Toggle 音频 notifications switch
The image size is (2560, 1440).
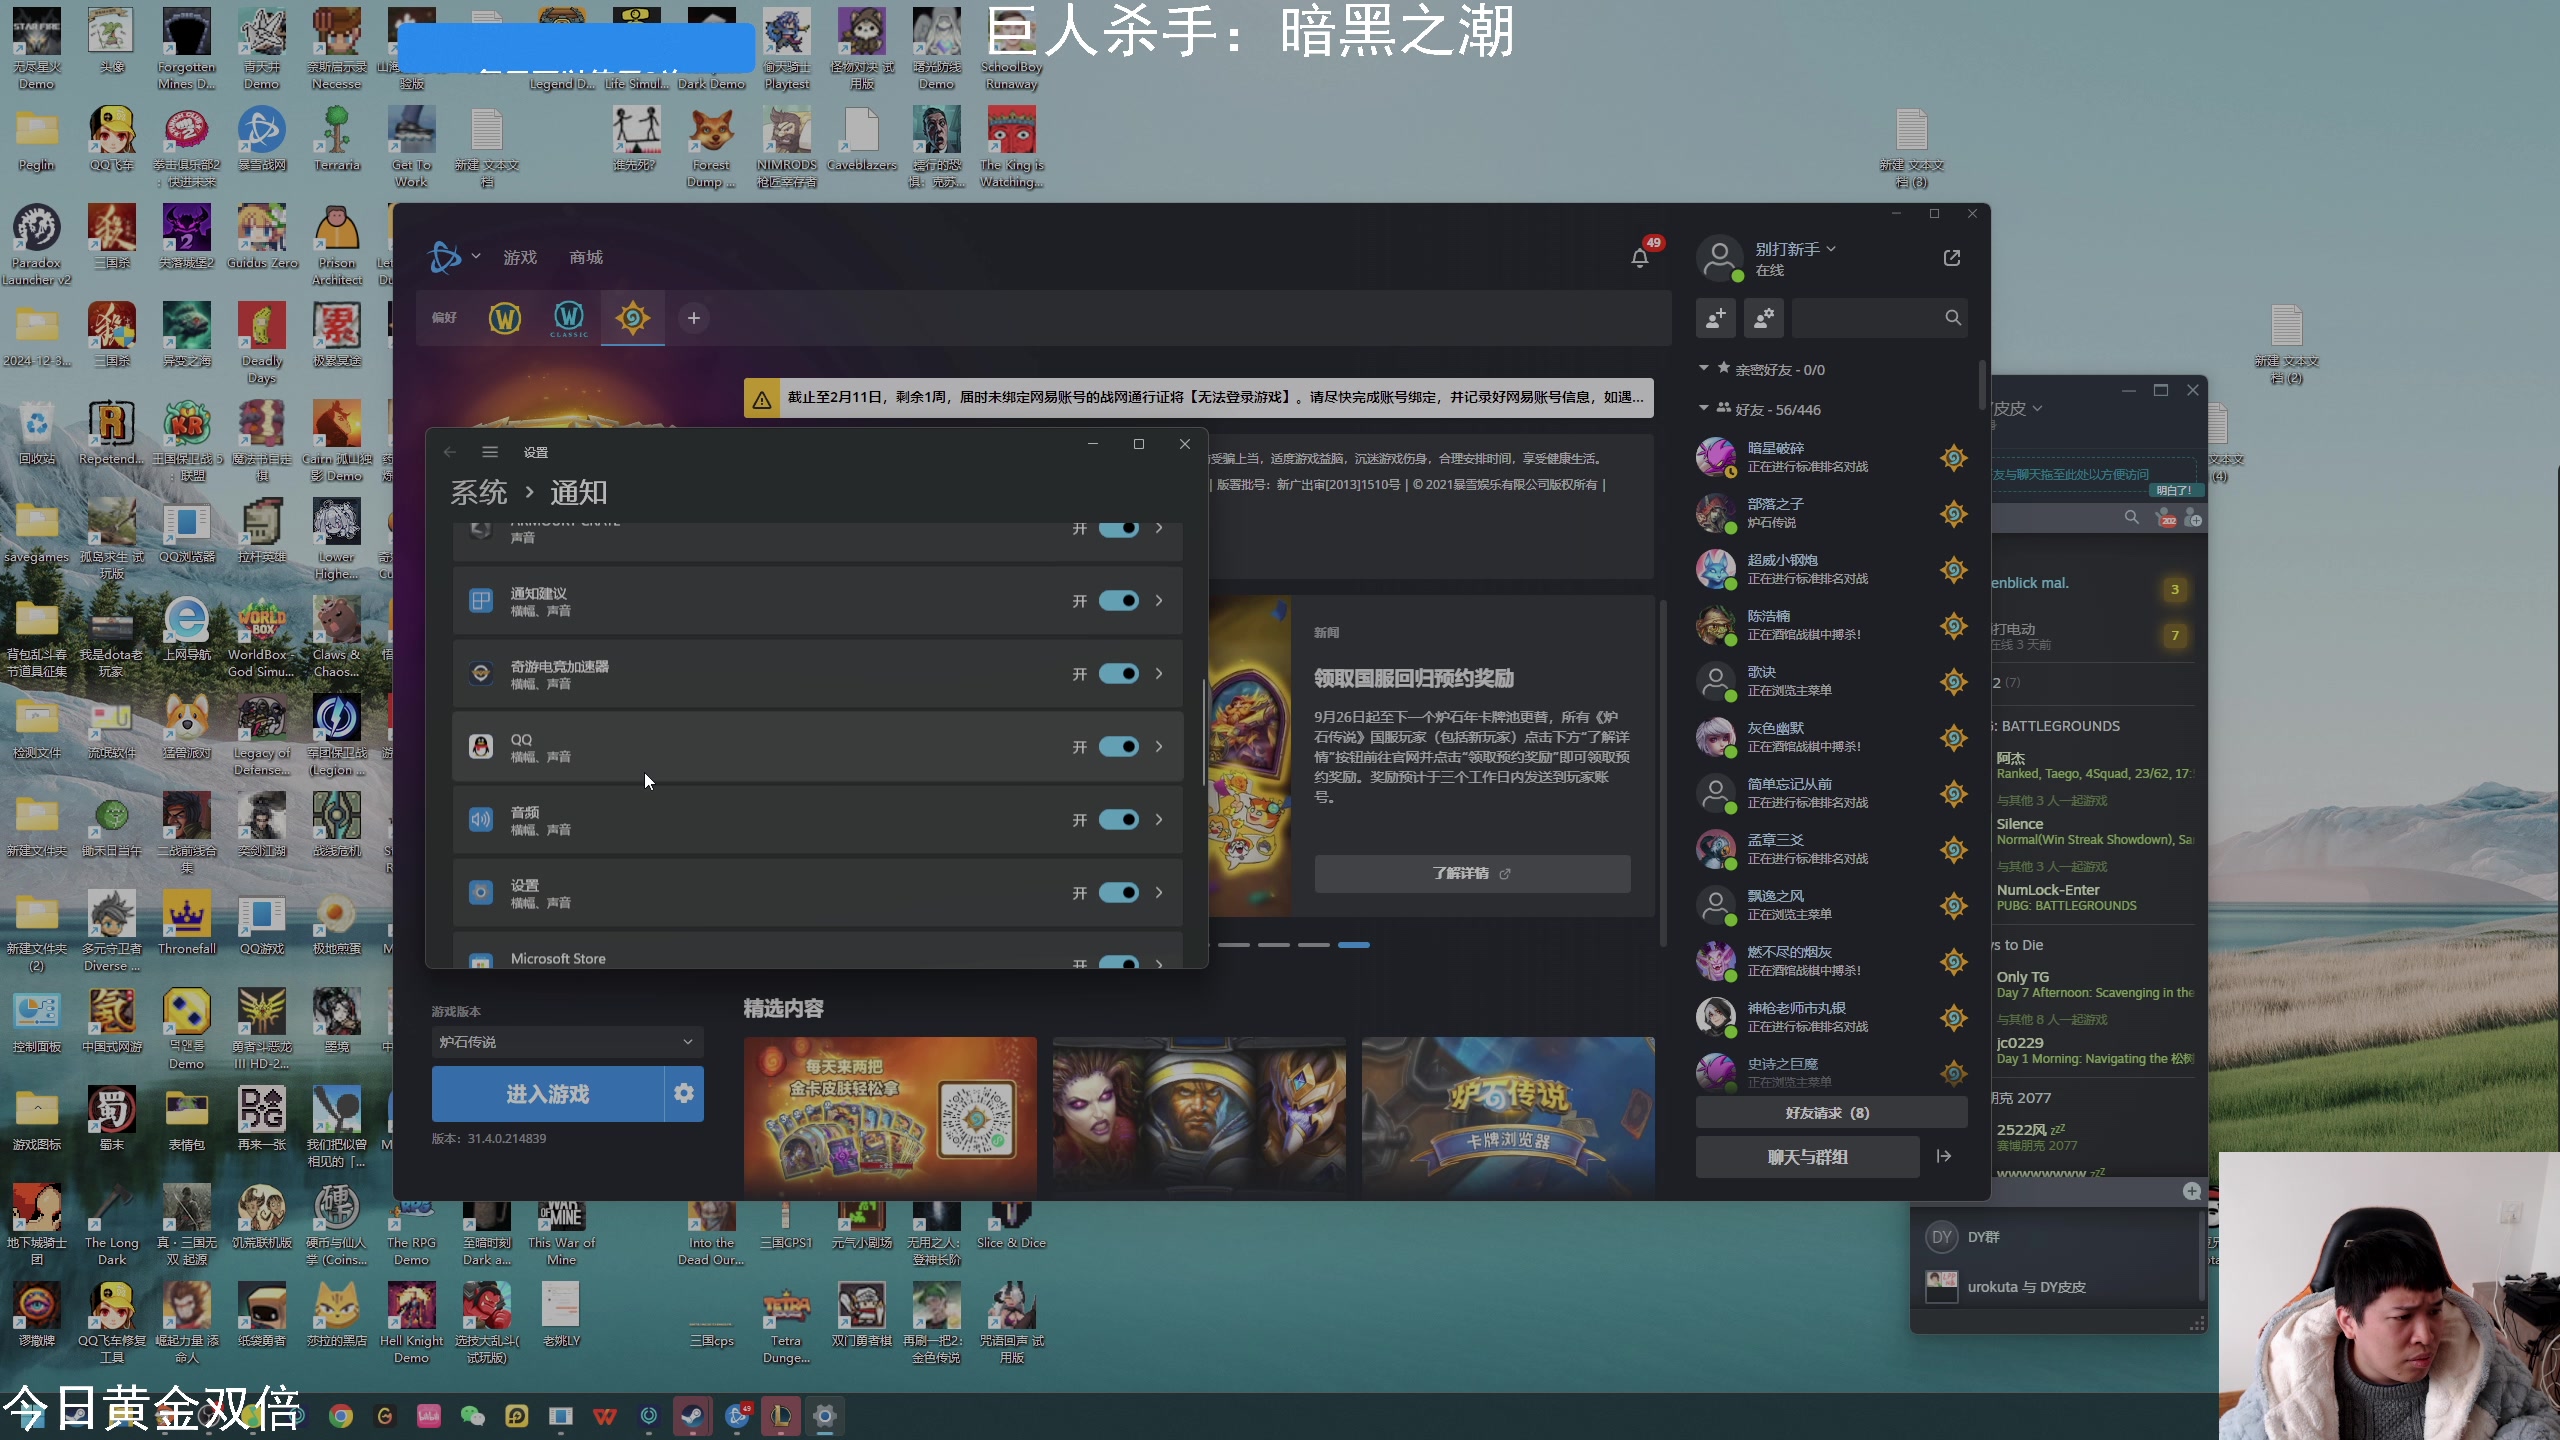[1119, 820]
